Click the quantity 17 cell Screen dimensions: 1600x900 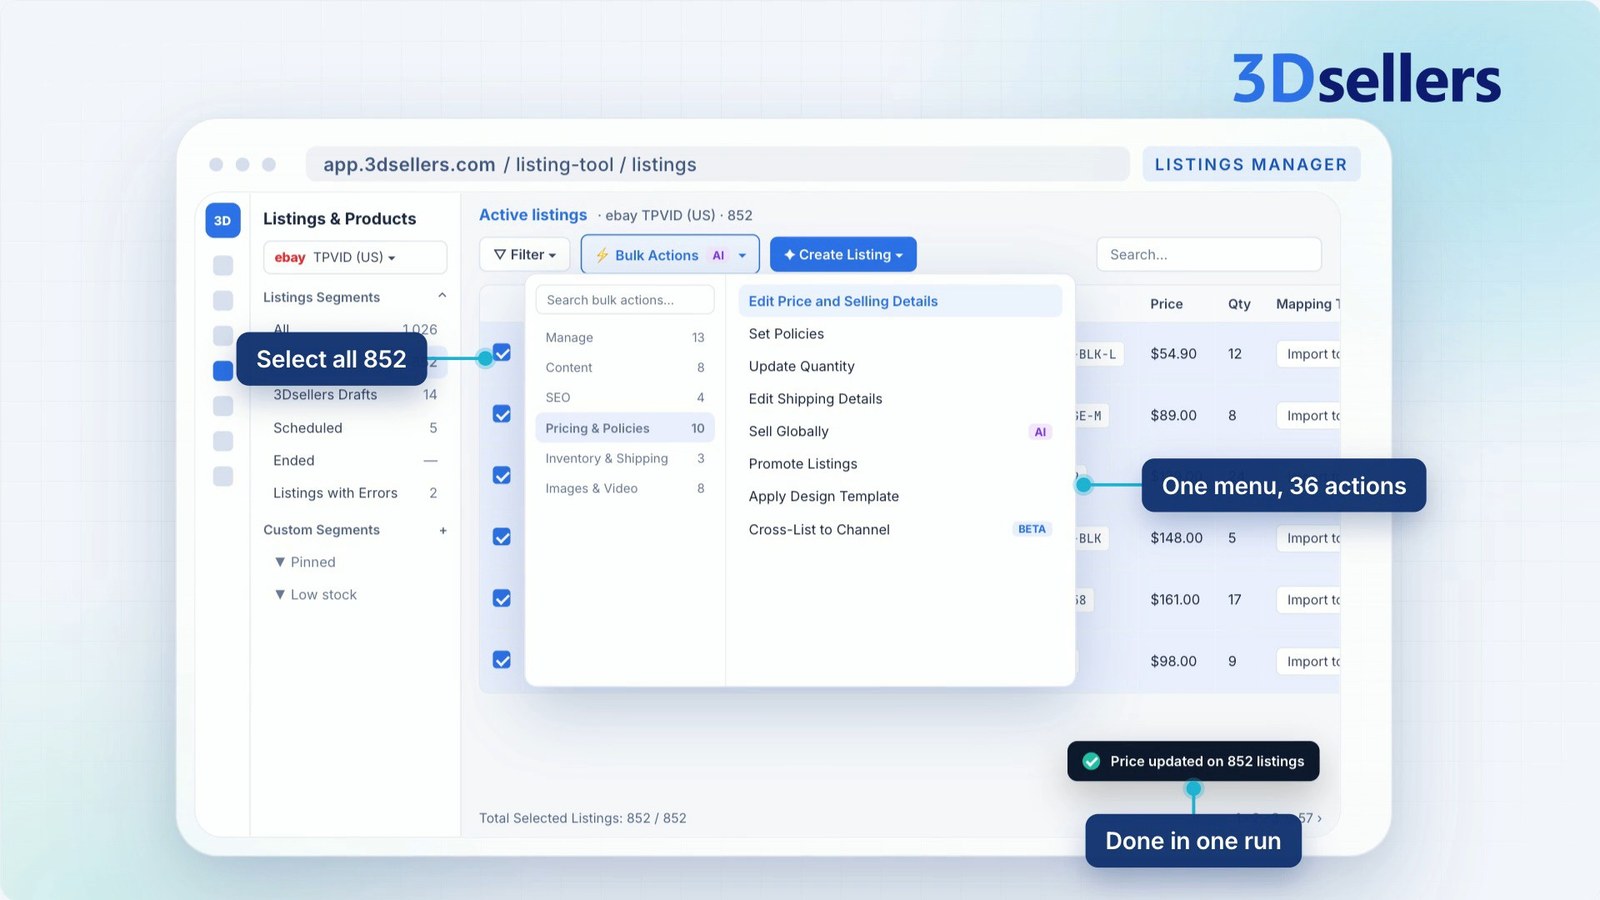tap(1235, 600)
